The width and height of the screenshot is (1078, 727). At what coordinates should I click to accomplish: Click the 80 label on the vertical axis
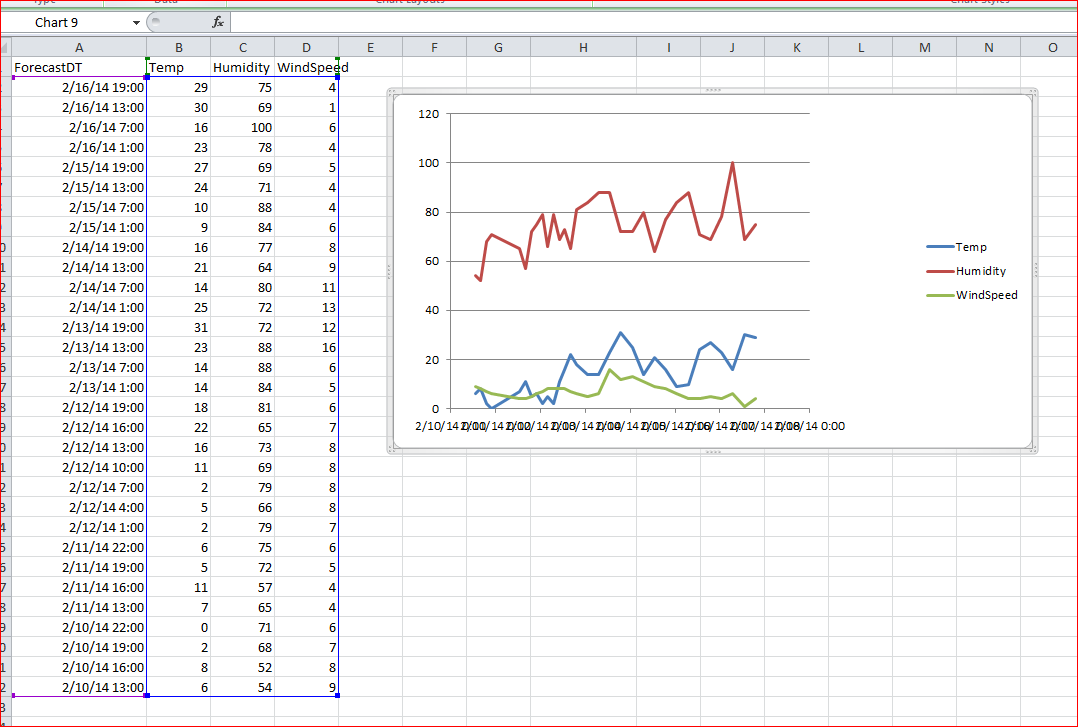[431, 212]
